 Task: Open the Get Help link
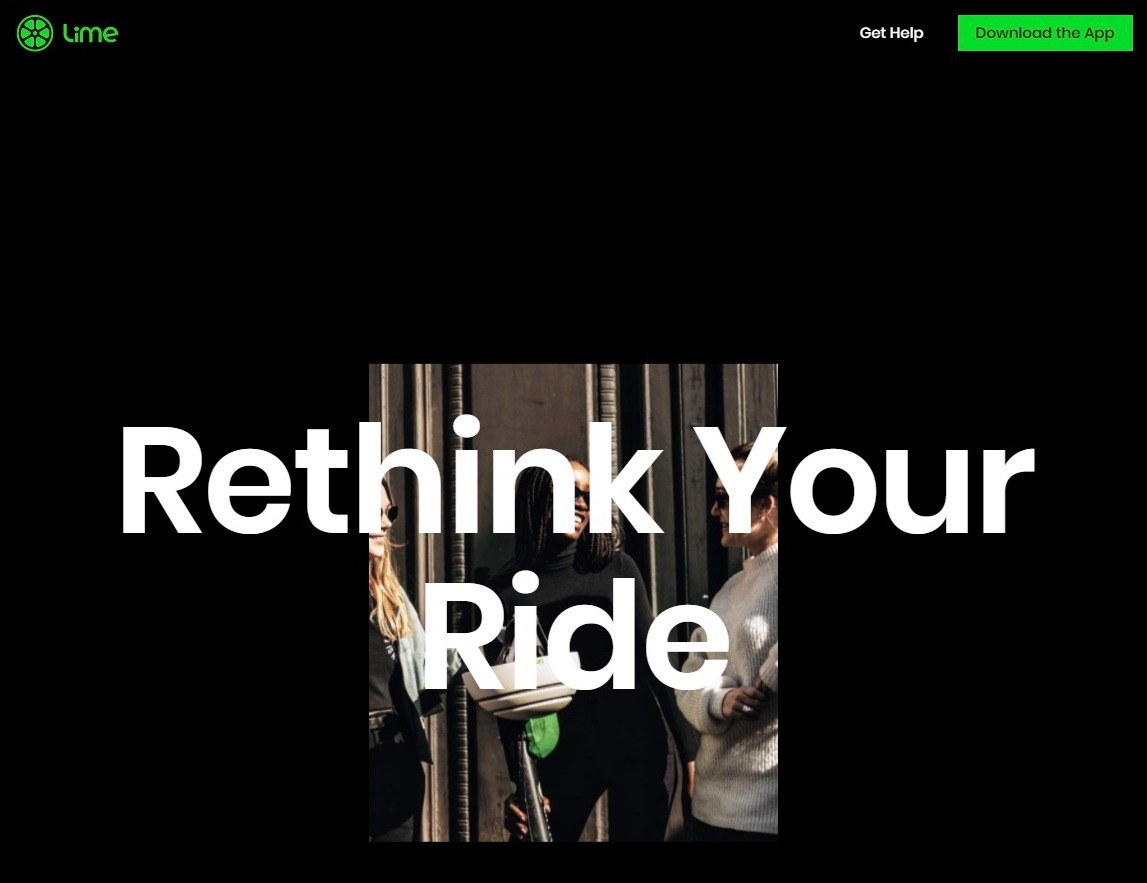click(891, 33)
